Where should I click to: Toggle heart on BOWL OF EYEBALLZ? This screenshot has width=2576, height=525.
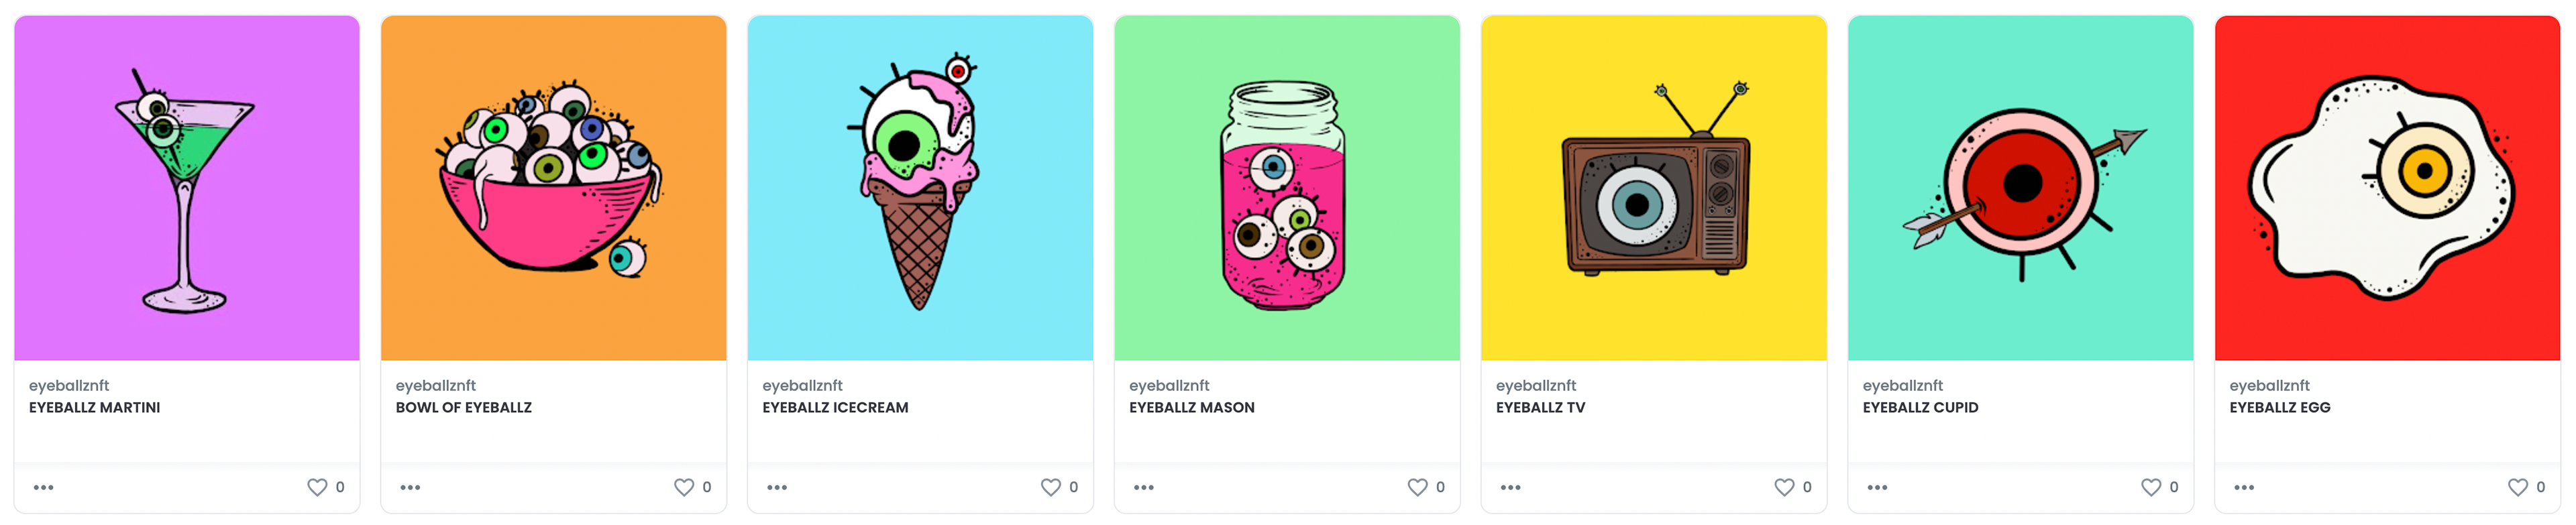(684, 487)
